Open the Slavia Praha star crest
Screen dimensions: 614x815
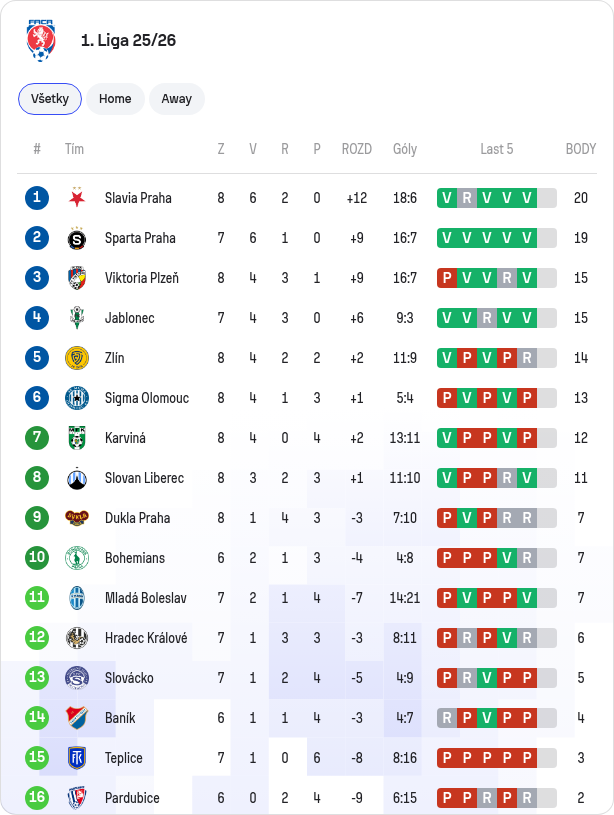pos(77,198)
